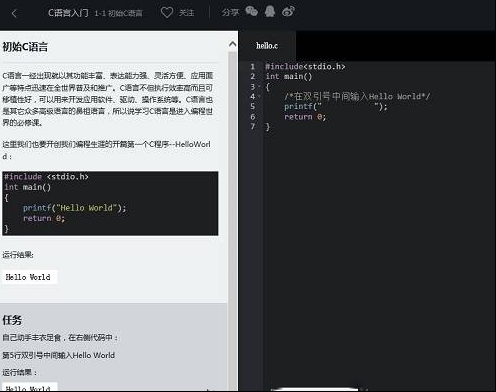
Task: Place cursor inside printf quotes on line 5
Action: 347,107
